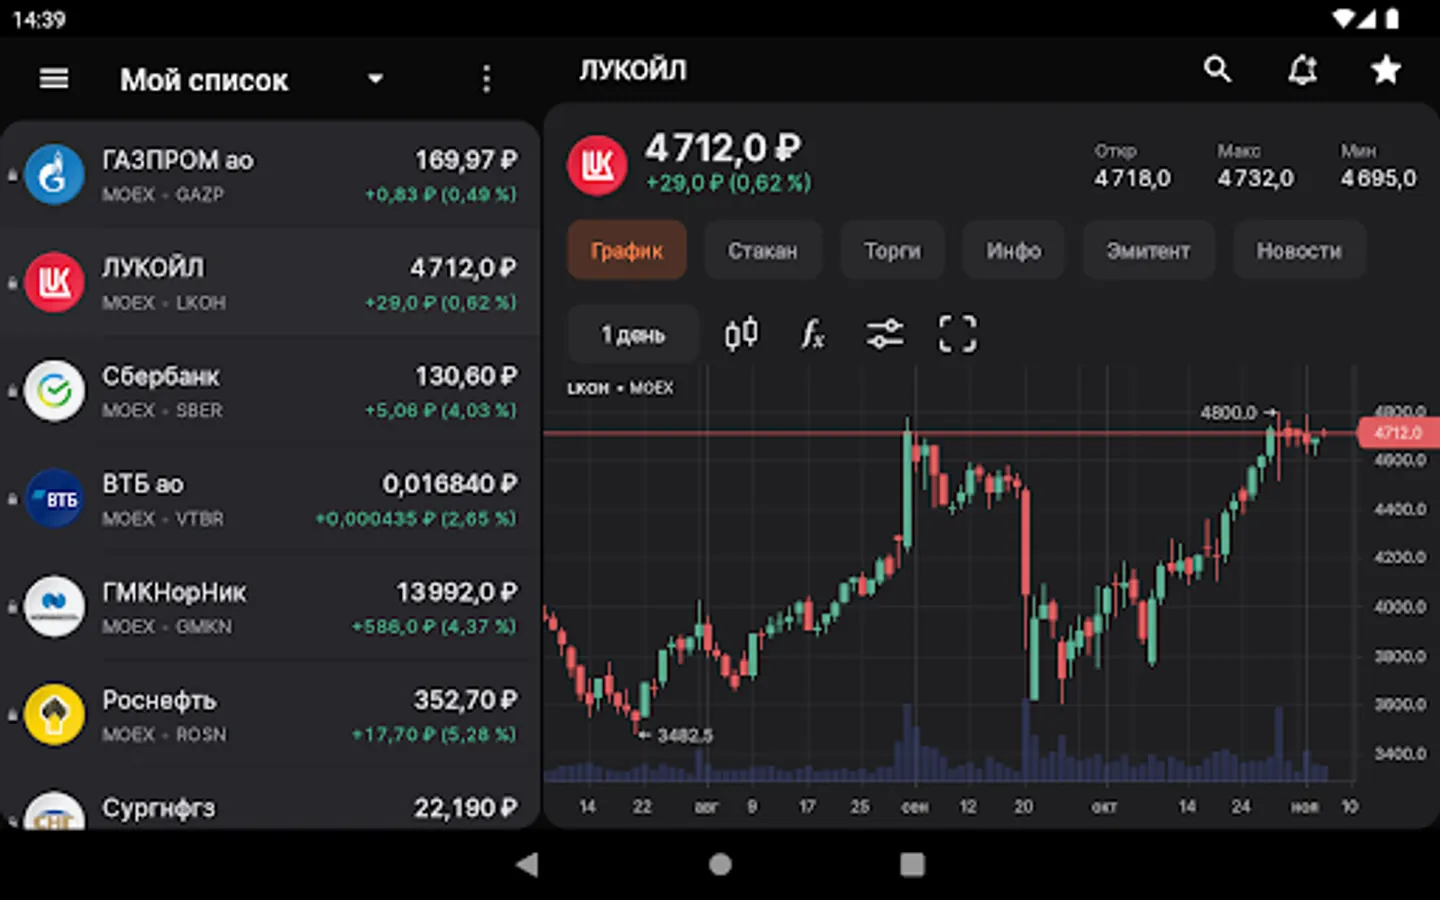Viewport: 1440px width, 900px height.
Task: Open the hamburger navigation menu
Action: click(54, 78)
